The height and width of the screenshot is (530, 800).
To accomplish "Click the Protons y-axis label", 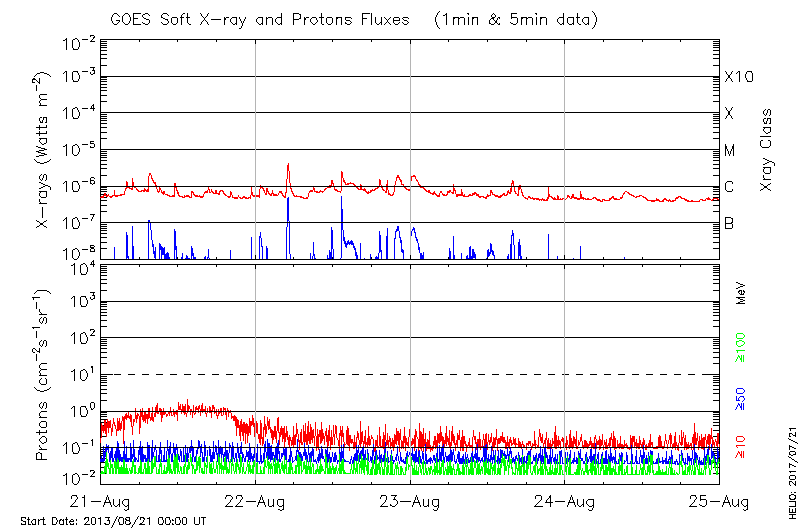I will [x=43, y=376].
